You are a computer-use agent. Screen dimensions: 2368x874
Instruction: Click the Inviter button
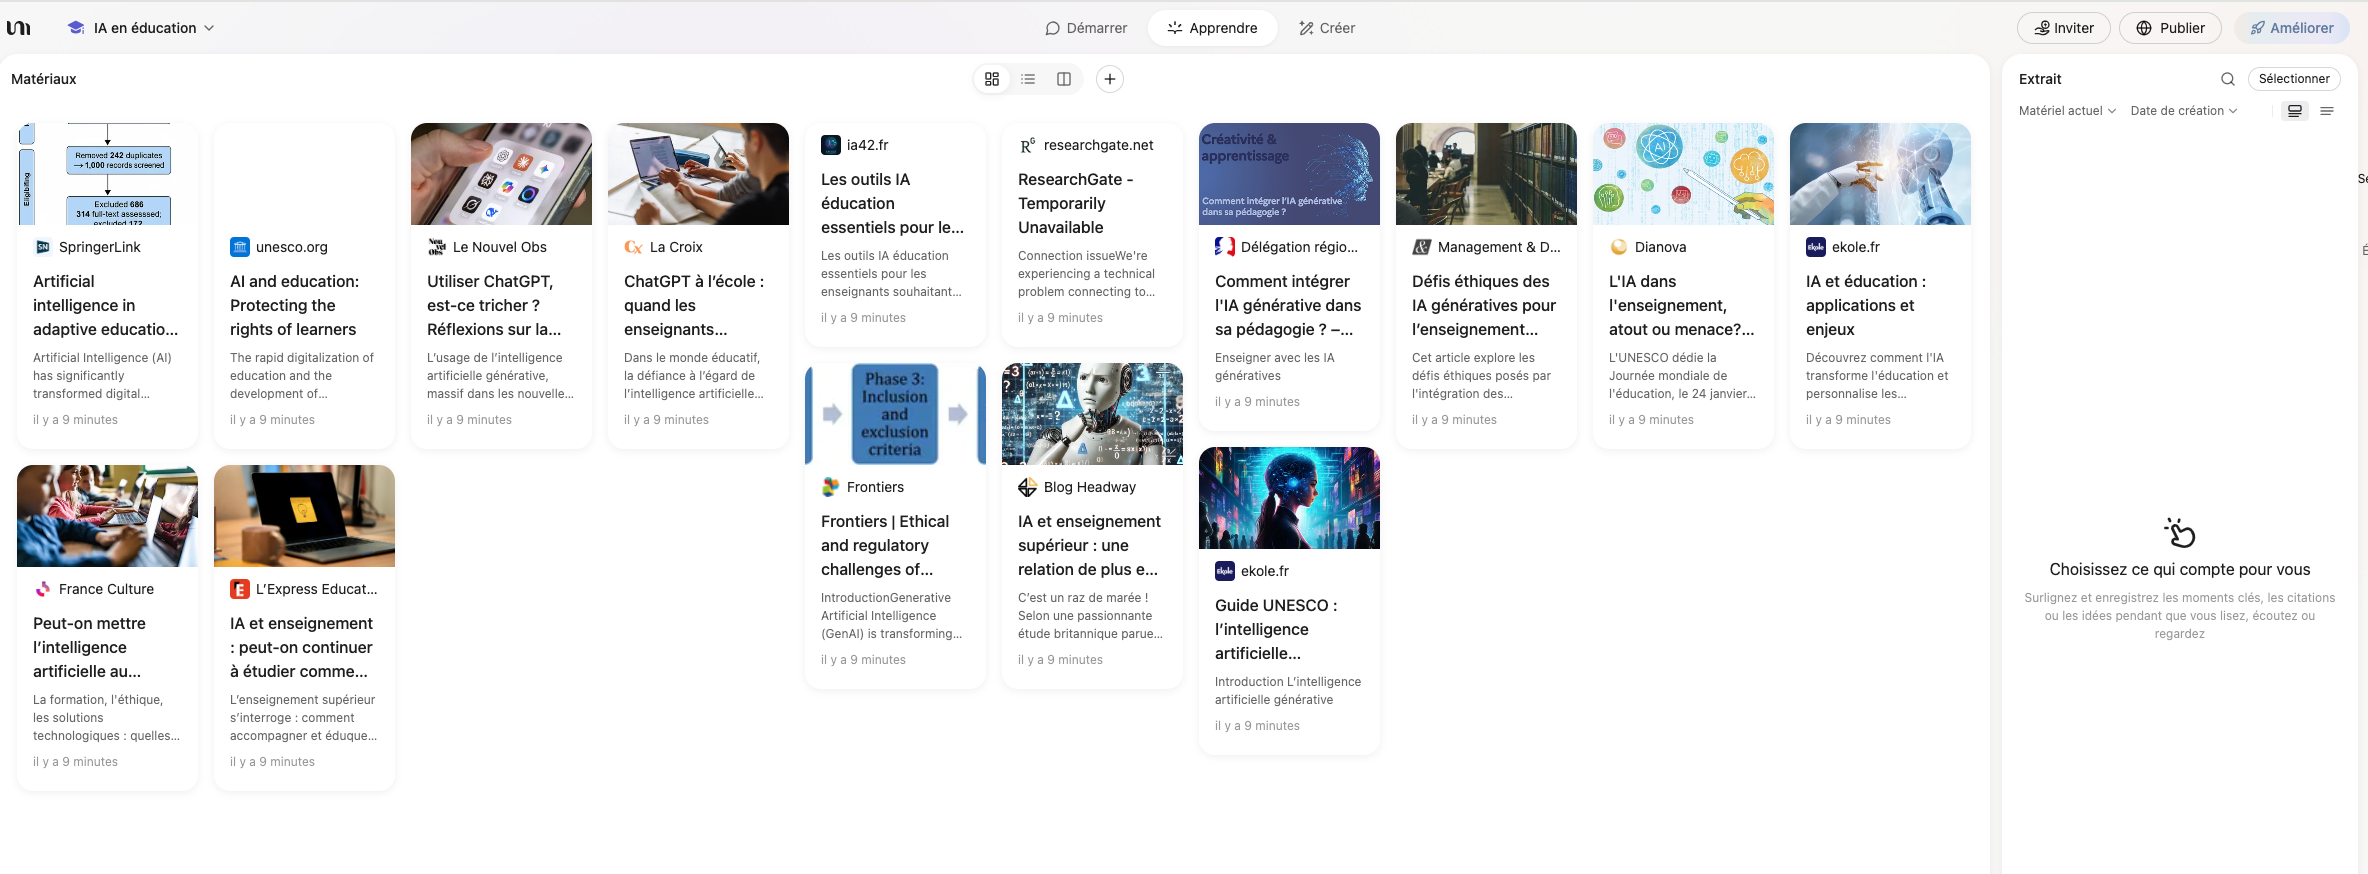[2063, 28]
